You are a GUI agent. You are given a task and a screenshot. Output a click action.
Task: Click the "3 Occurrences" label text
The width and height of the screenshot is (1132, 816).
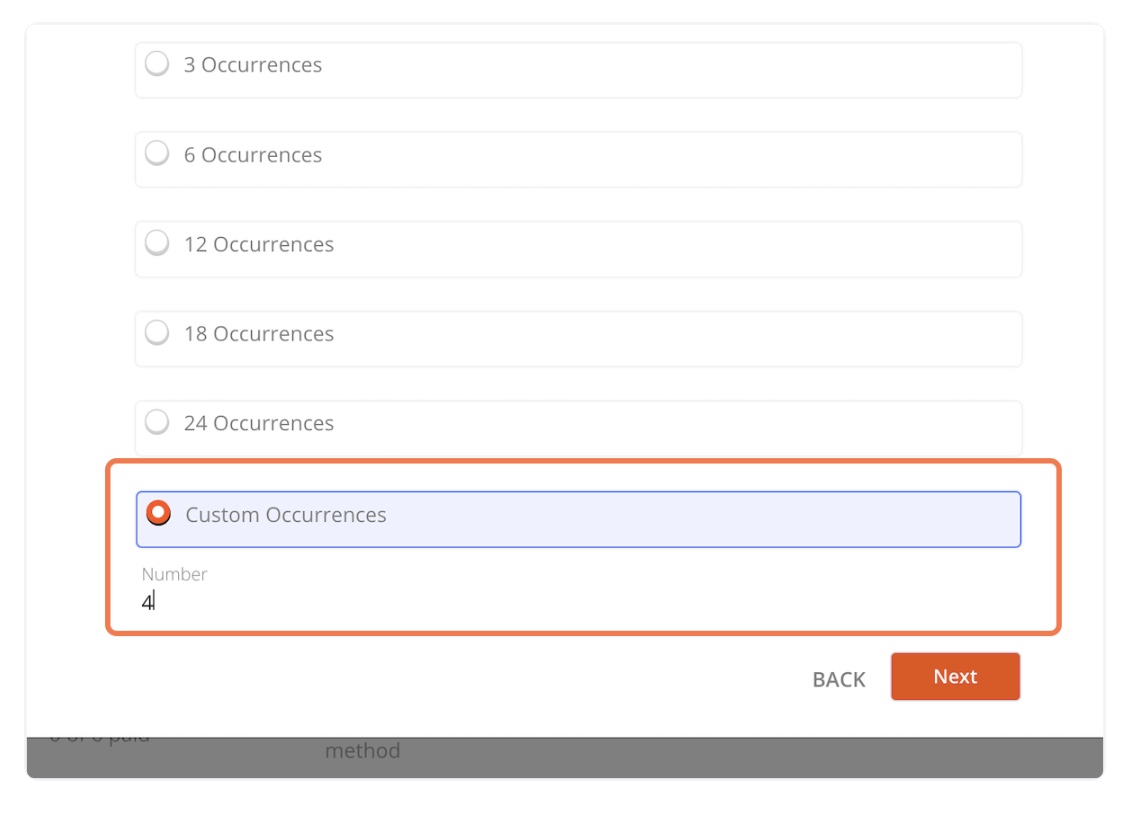(252, 65)
